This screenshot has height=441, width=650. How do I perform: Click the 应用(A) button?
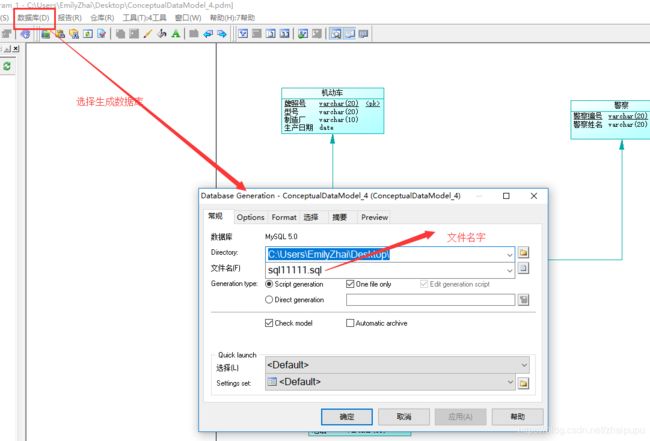461,417
